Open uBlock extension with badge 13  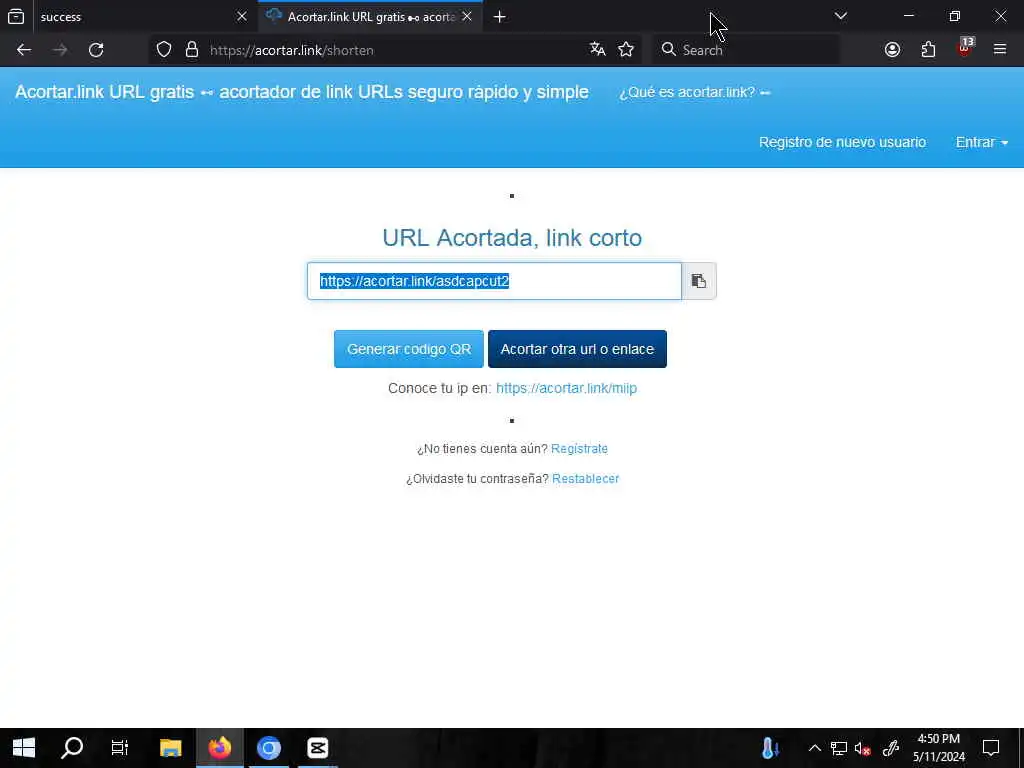965,48
